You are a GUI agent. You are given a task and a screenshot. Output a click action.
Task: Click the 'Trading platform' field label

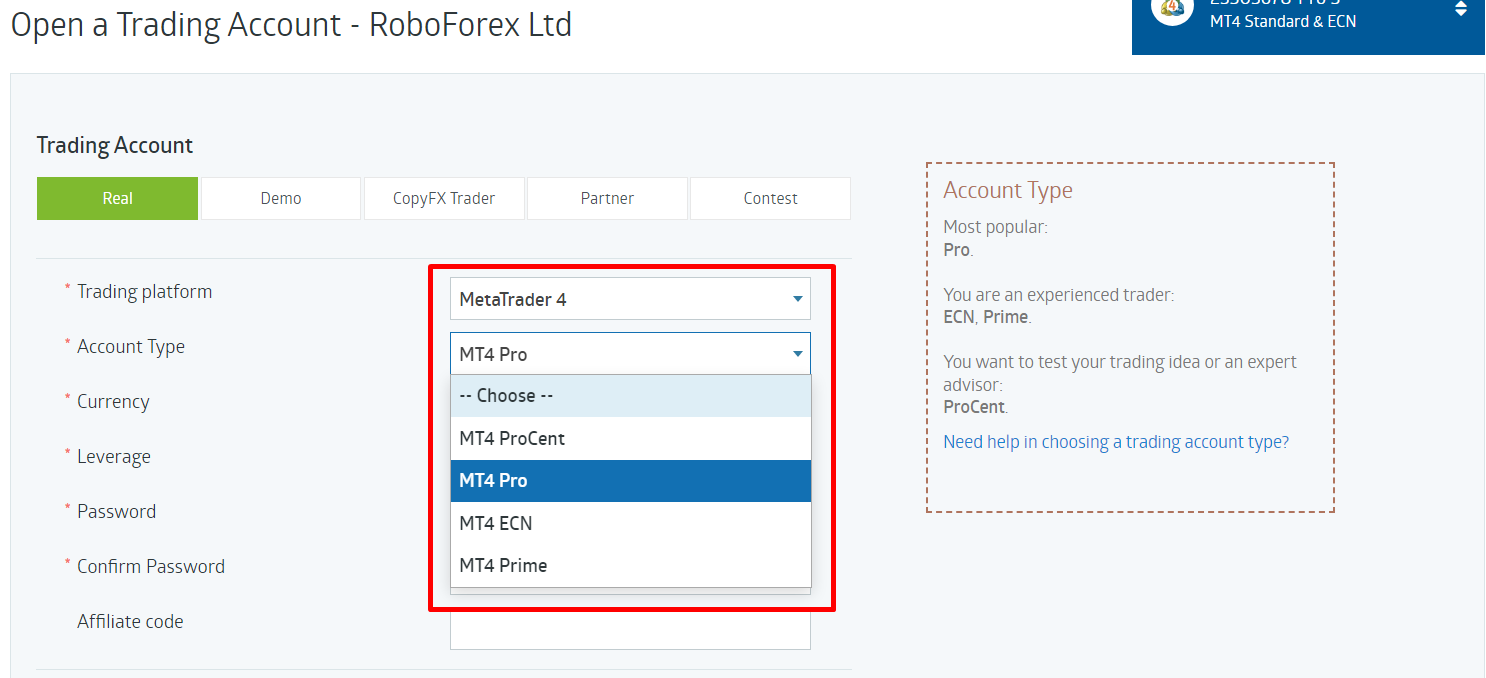tap(145, 292)
